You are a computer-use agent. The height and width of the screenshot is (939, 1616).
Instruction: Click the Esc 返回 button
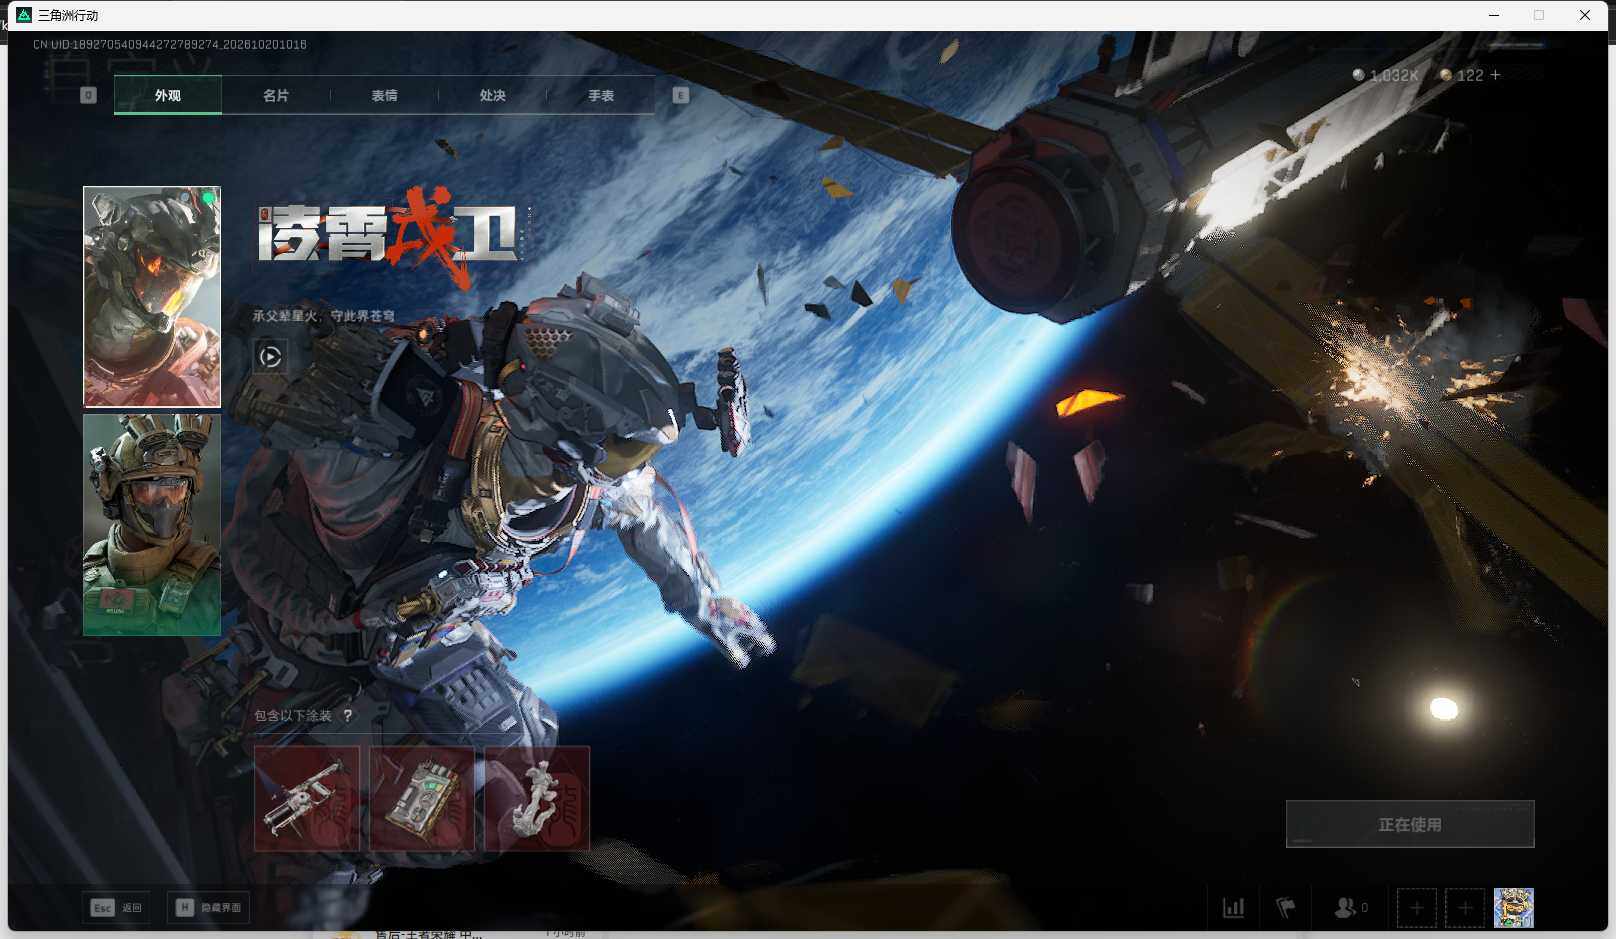[x=117, y=908]
